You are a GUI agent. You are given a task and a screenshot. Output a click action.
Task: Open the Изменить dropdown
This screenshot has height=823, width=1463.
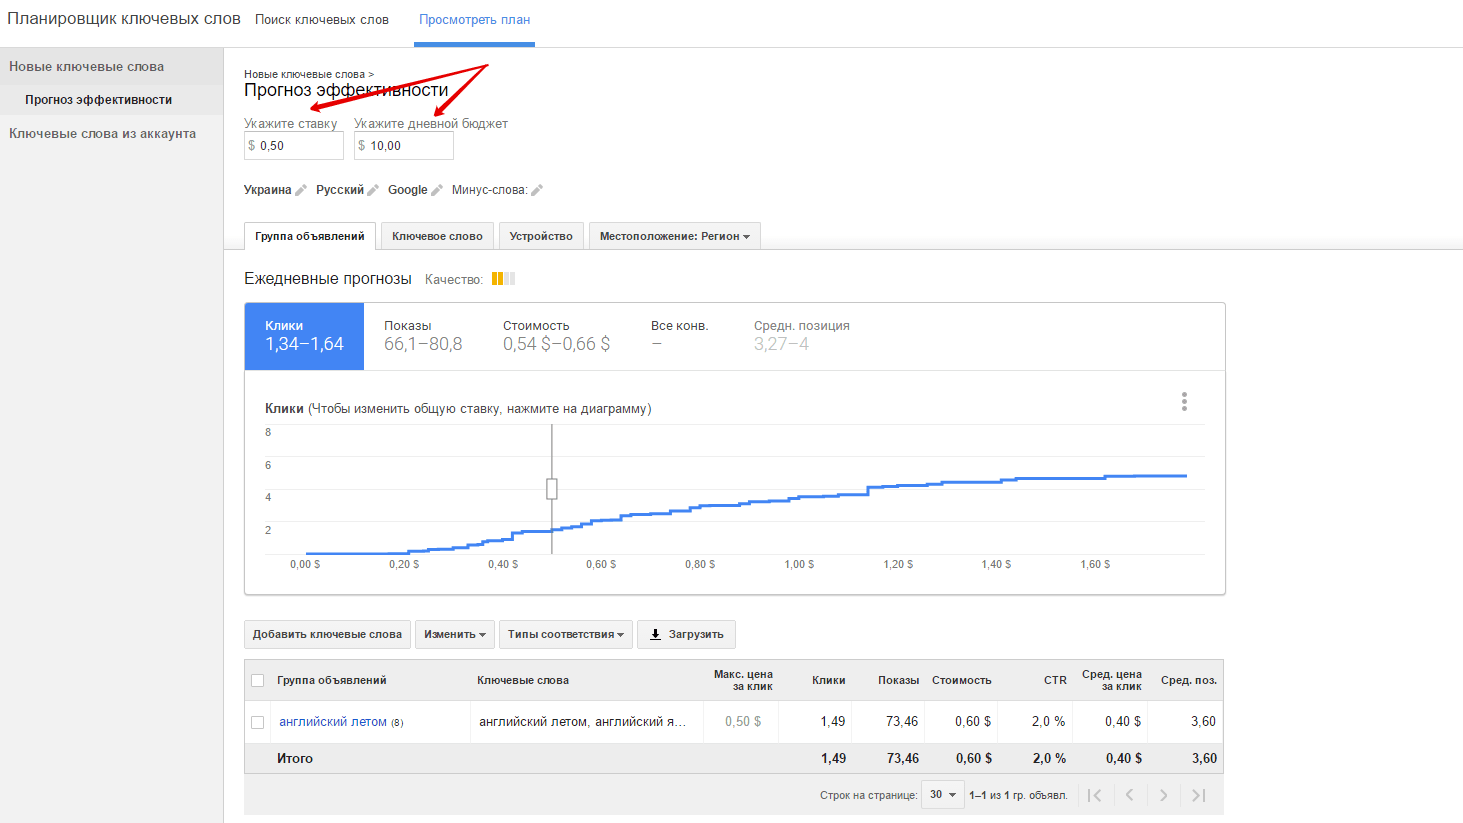[x=454, y=635]
